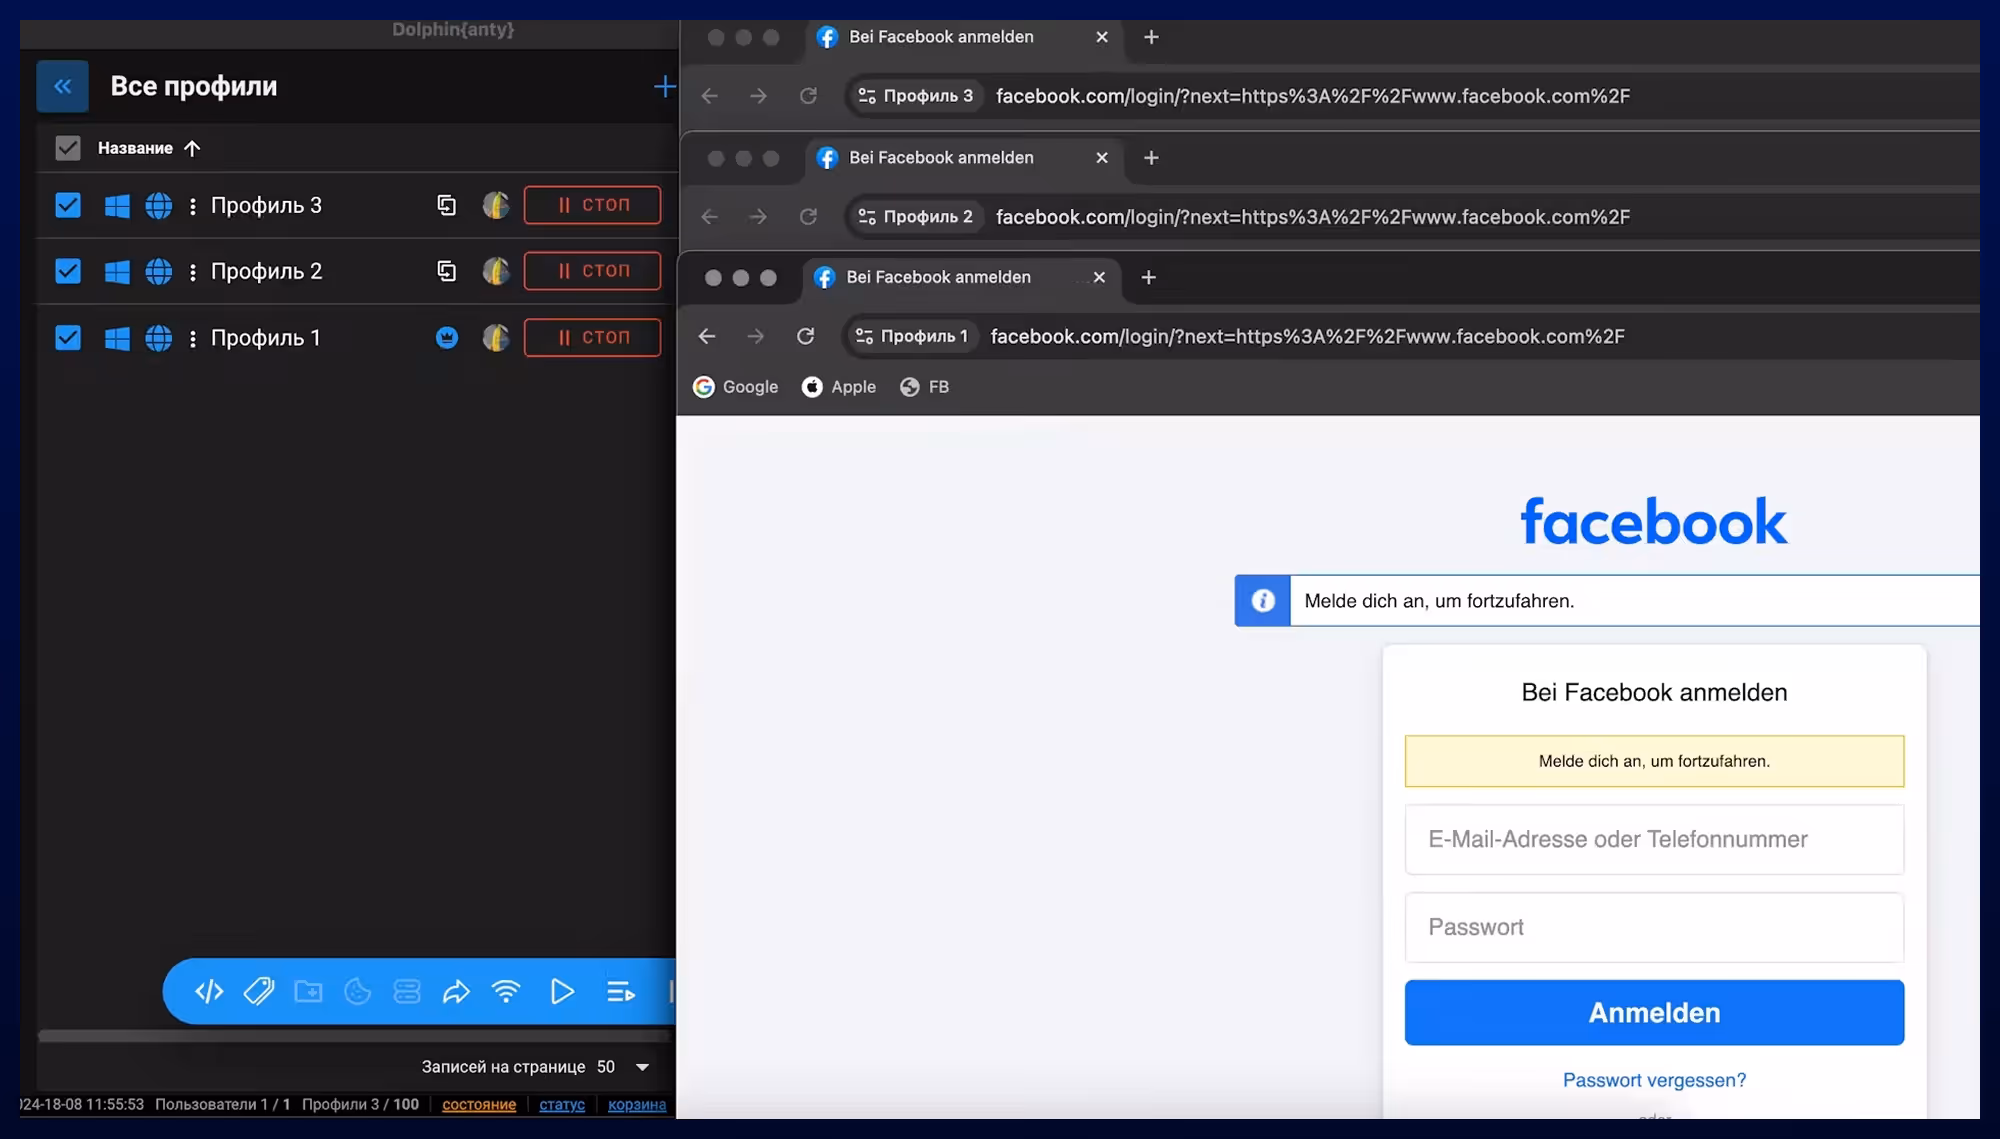Image resolution: width=2000 pixels, height=1139 pixels.
Task: Click the globe icon for Профиль 1
Action: tap(158, 339)
